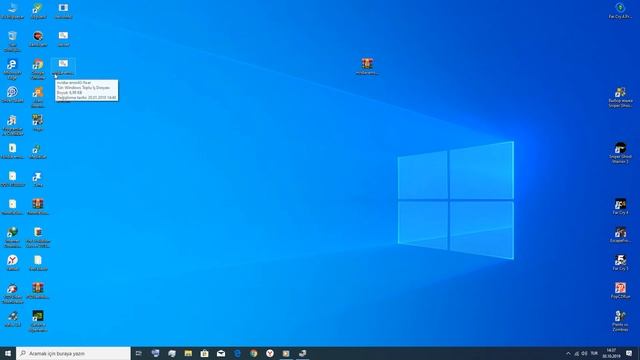Open Edge from the taskbar
This screenshot has height=360, width=640.
(237, 353)
